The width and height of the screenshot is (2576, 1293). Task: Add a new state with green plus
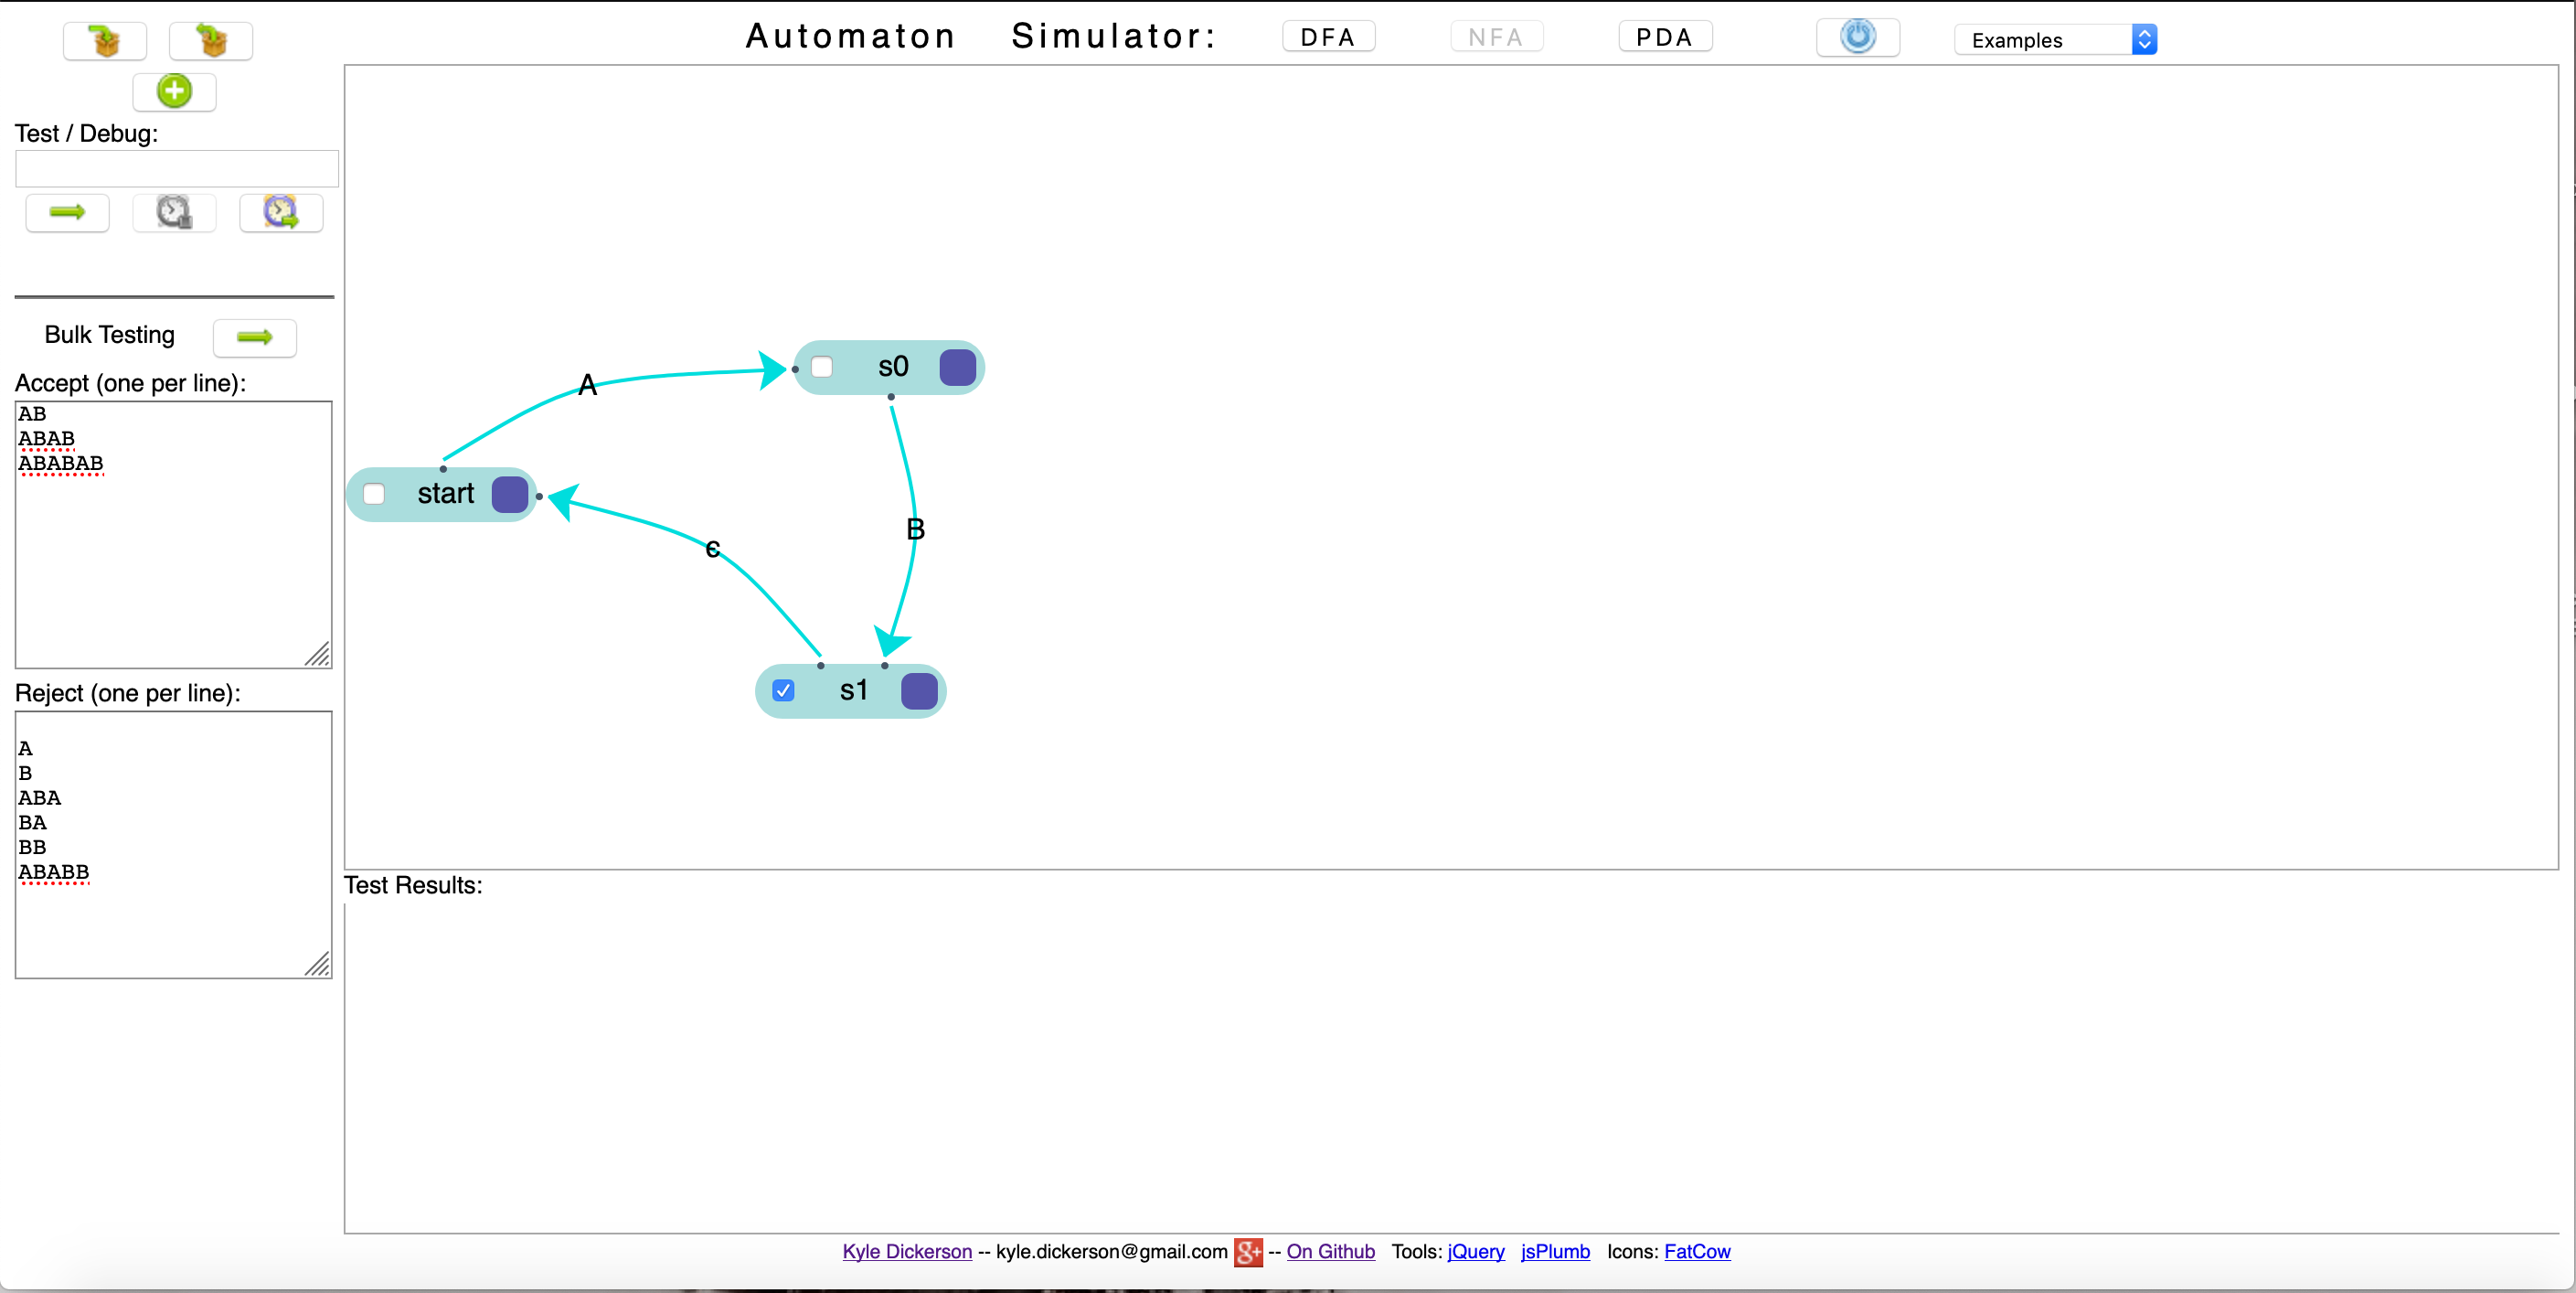174,92
